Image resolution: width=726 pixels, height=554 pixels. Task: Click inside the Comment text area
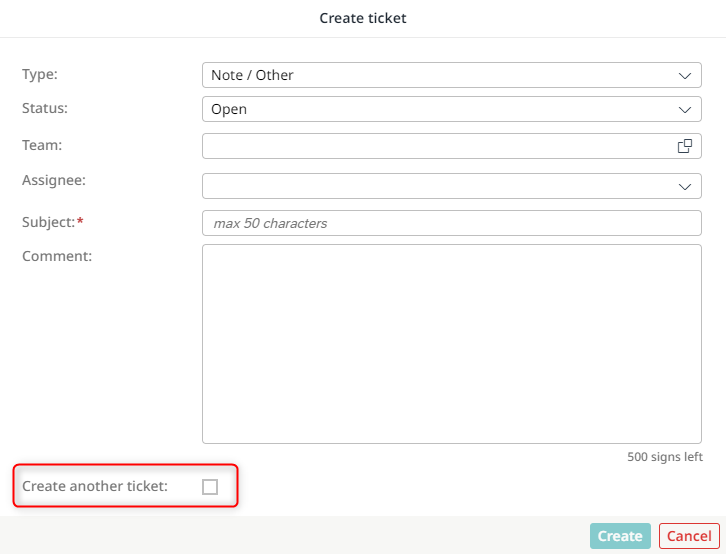(x=451, y=344)
